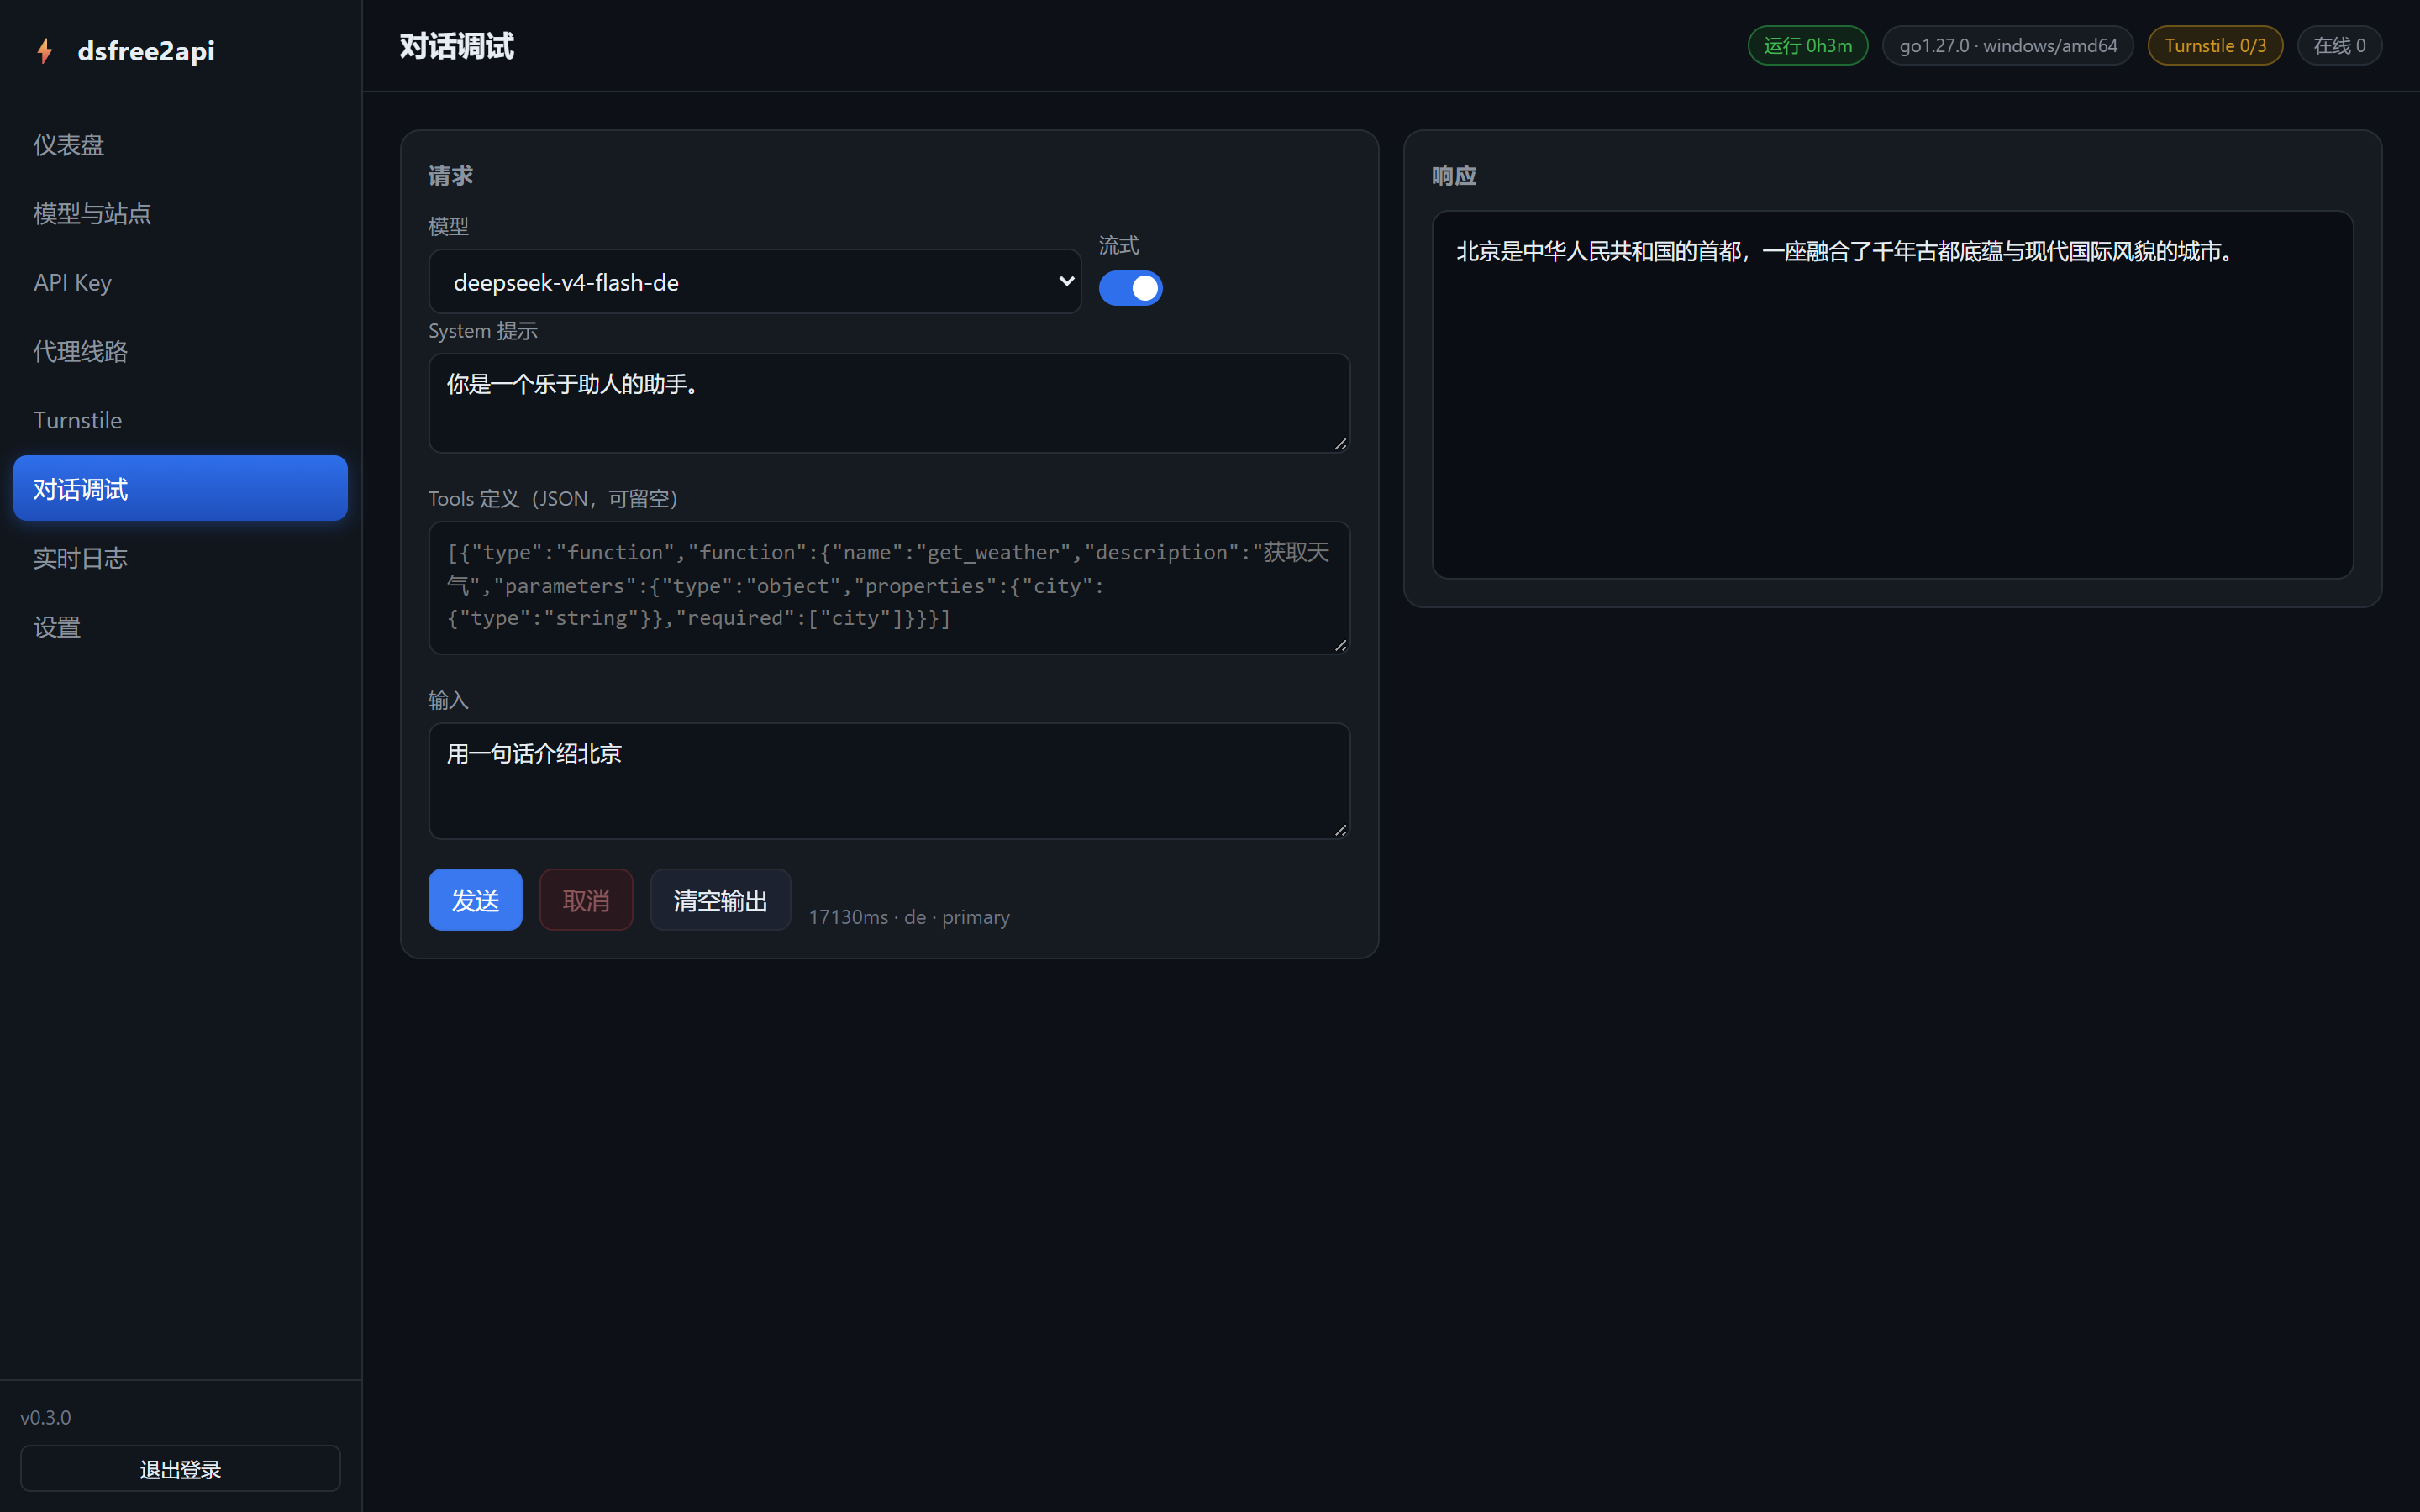
Task: Open 仪表盘 in the sidebar
Action: [180, 144]
